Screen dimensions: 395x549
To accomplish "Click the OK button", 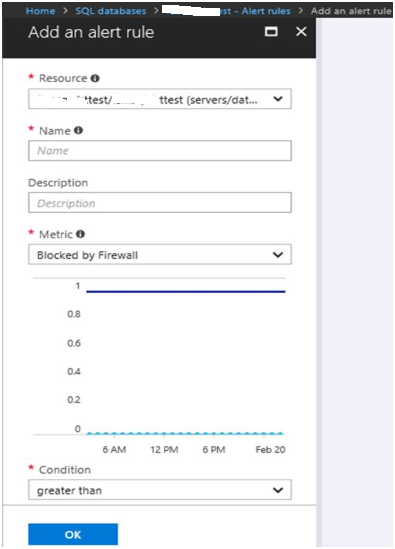I will [73, 534].
